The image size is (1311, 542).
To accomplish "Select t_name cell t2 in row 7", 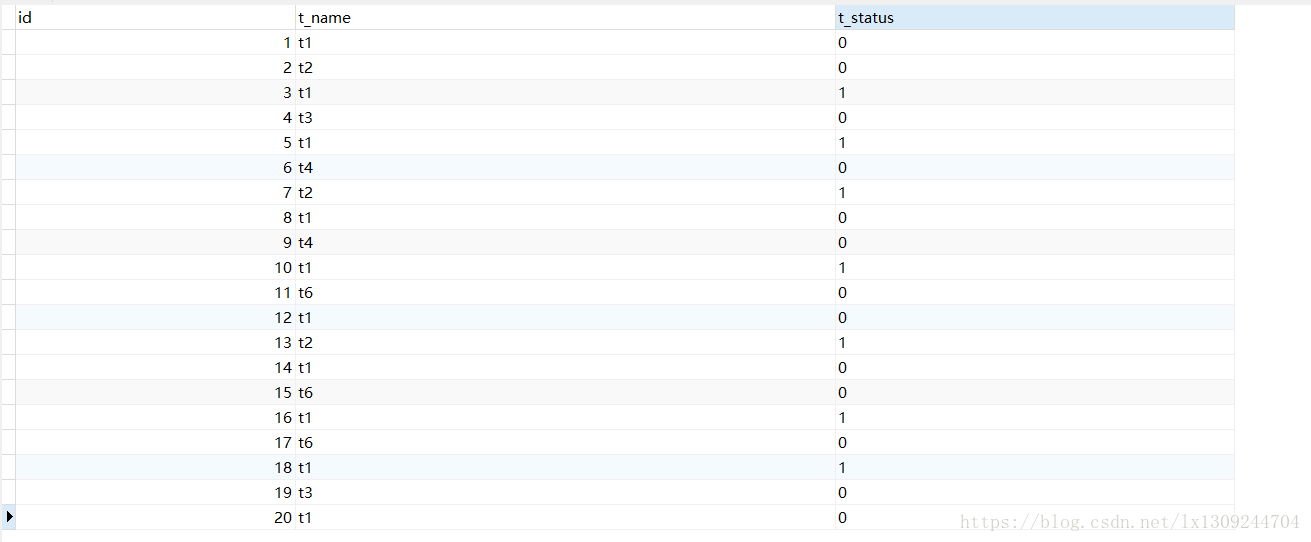I will point(565,193).
